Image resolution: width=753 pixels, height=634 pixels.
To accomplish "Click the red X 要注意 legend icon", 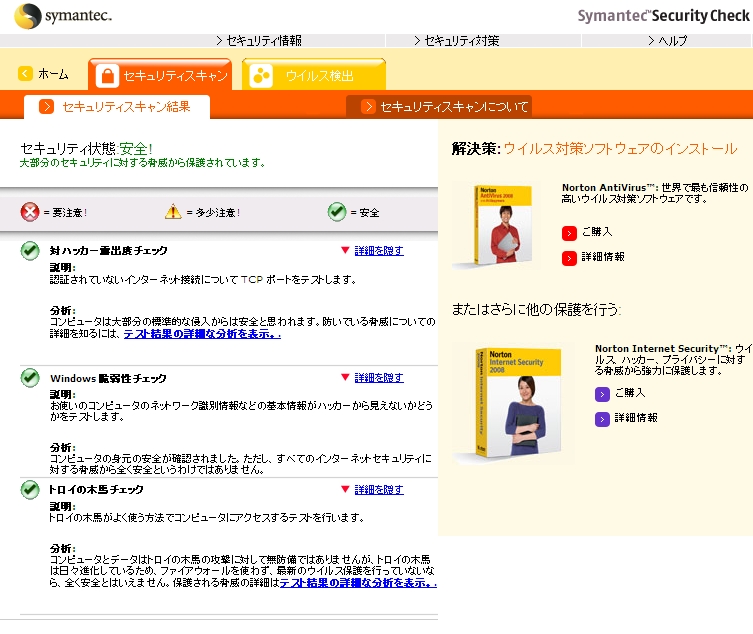I will (30, 212).
